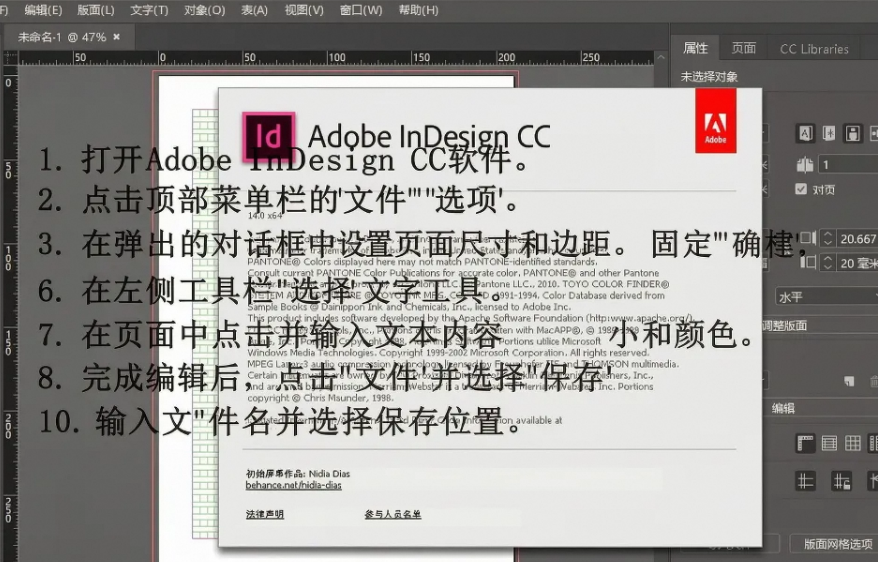Click the scroll-up arrow beside the ruler
Screen dimensions: 878x562
pyautogui.click(x=661, y=58)
